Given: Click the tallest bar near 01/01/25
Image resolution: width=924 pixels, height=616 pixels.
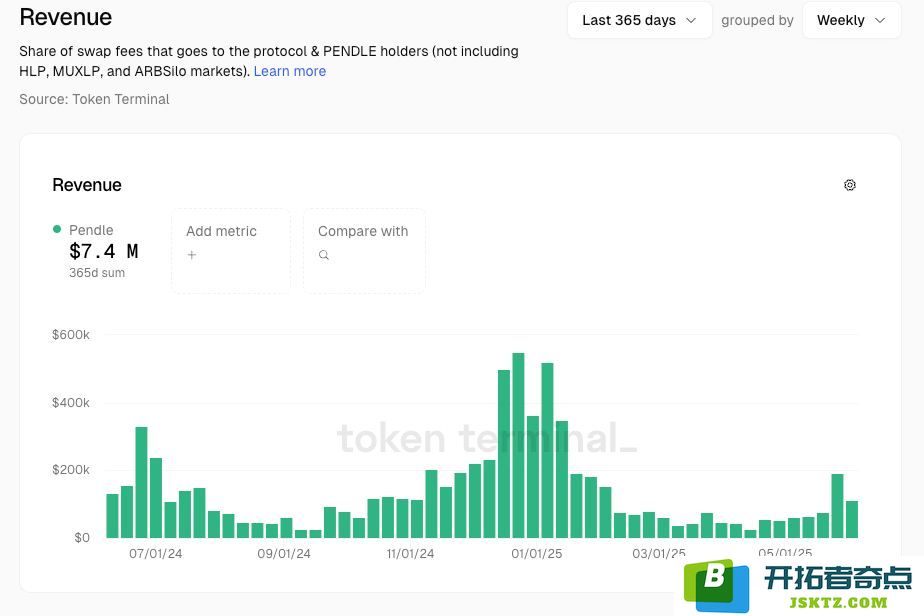Looking at the screenshot, I should click(518, 445).
